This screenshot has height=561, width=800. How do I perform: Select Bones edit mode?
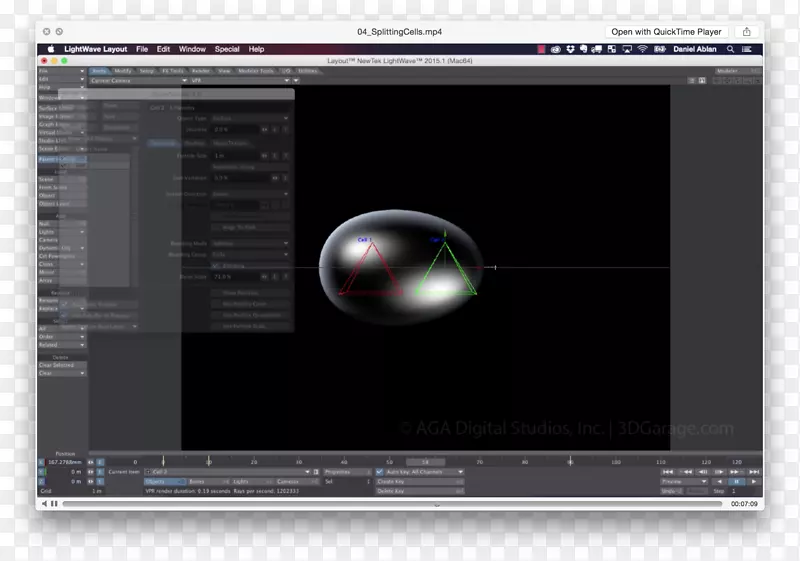point(208,481)
